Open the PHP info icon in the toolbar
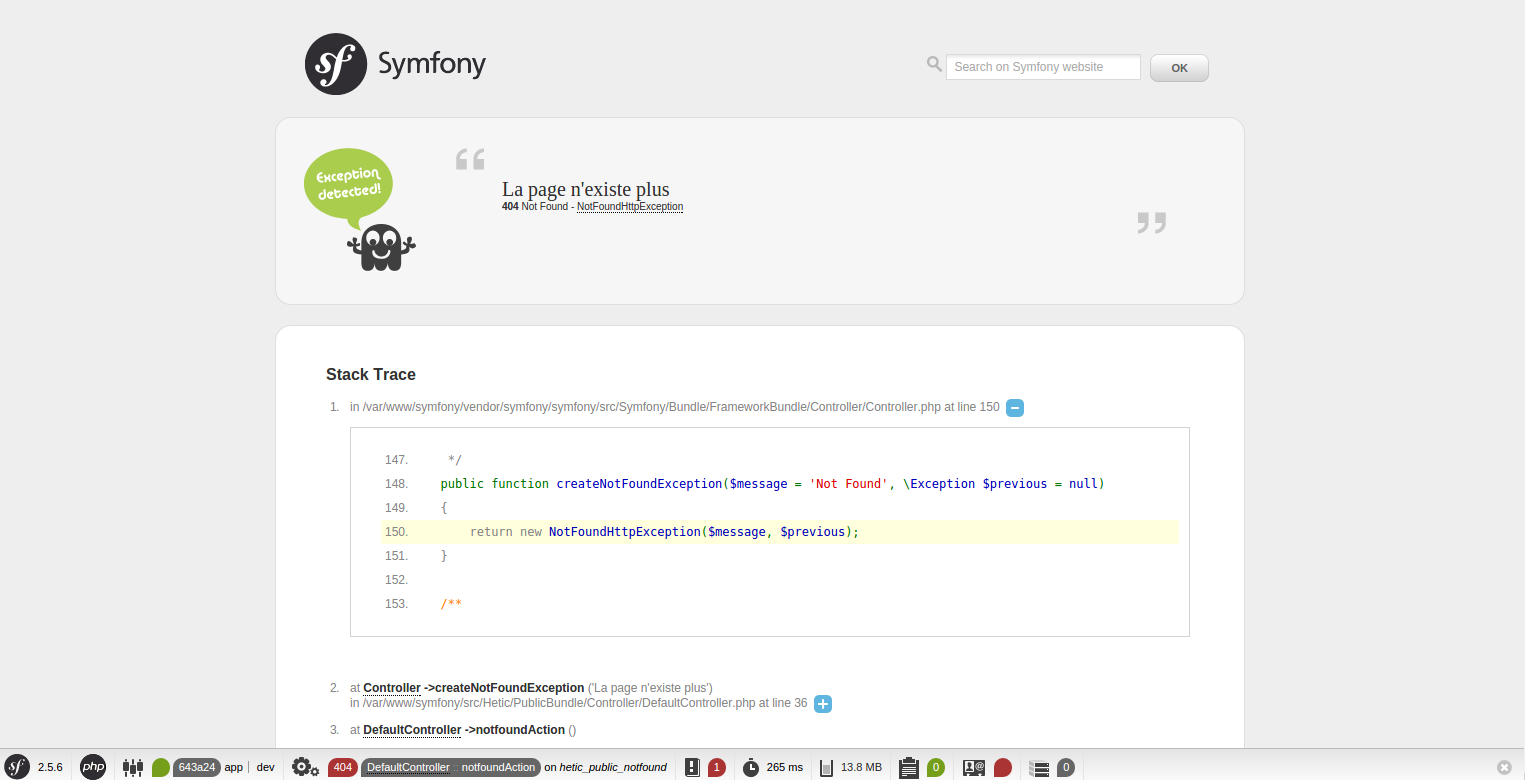Viewport: 1525px width, 780px height. (x=93, y=767)
